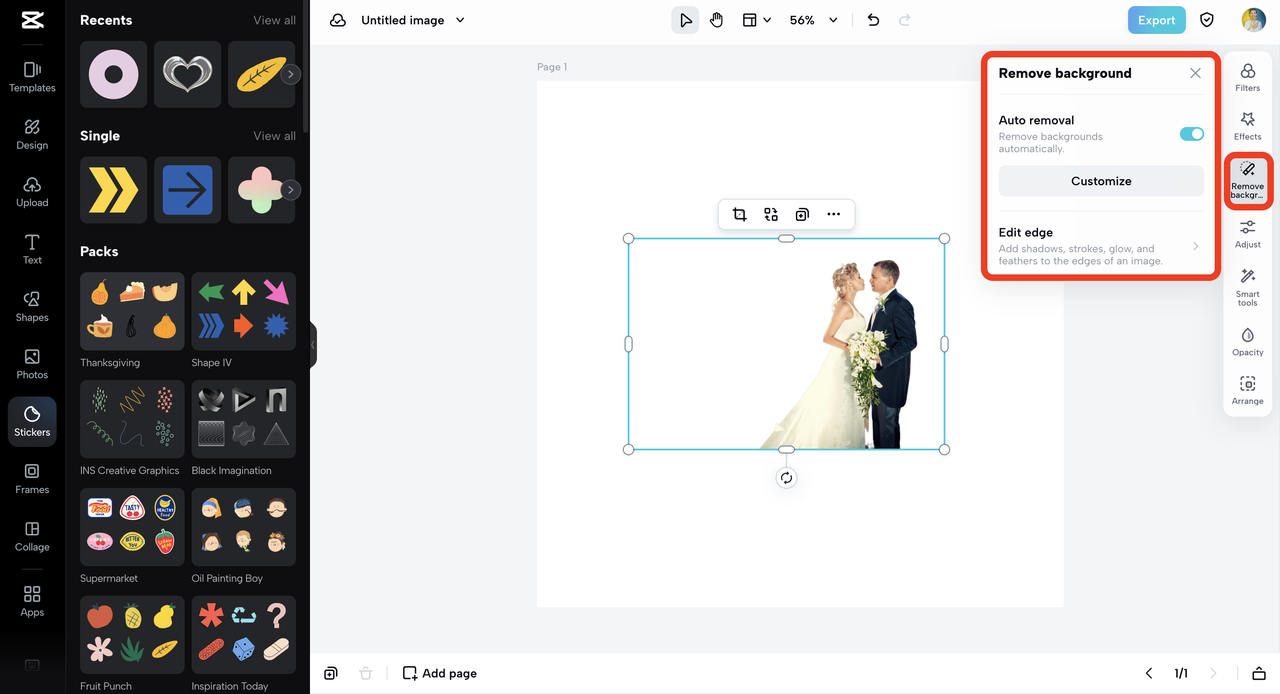Open Adjust in right toolbar
The width and height of the screenshot is (1280, 694).
click(1248, 234)
